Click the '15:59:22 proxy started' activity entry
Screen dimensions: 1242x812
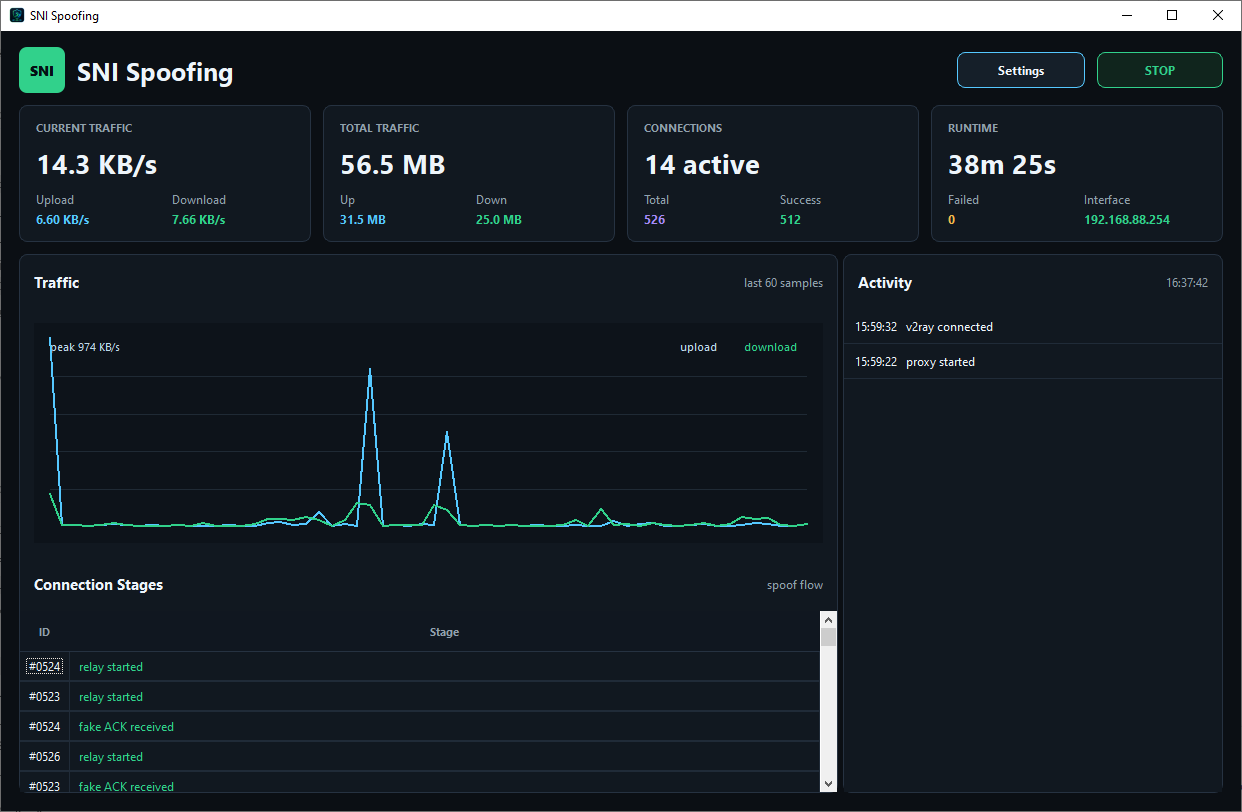1033,362
